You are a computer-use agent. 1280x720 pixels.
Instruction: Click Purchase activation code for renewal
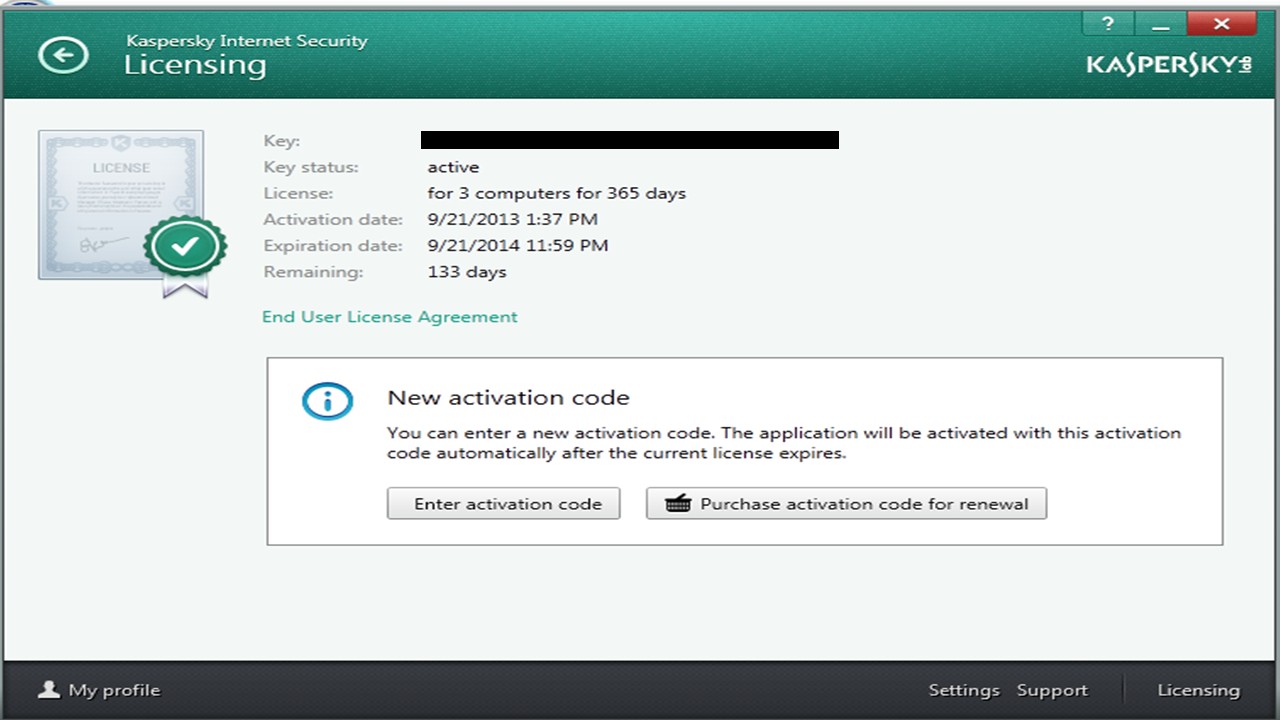(846, 504)
